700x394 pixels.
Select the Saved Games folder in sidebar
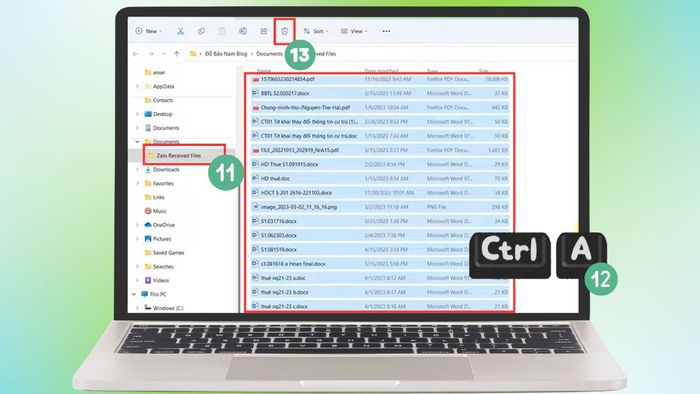(168, 253)
